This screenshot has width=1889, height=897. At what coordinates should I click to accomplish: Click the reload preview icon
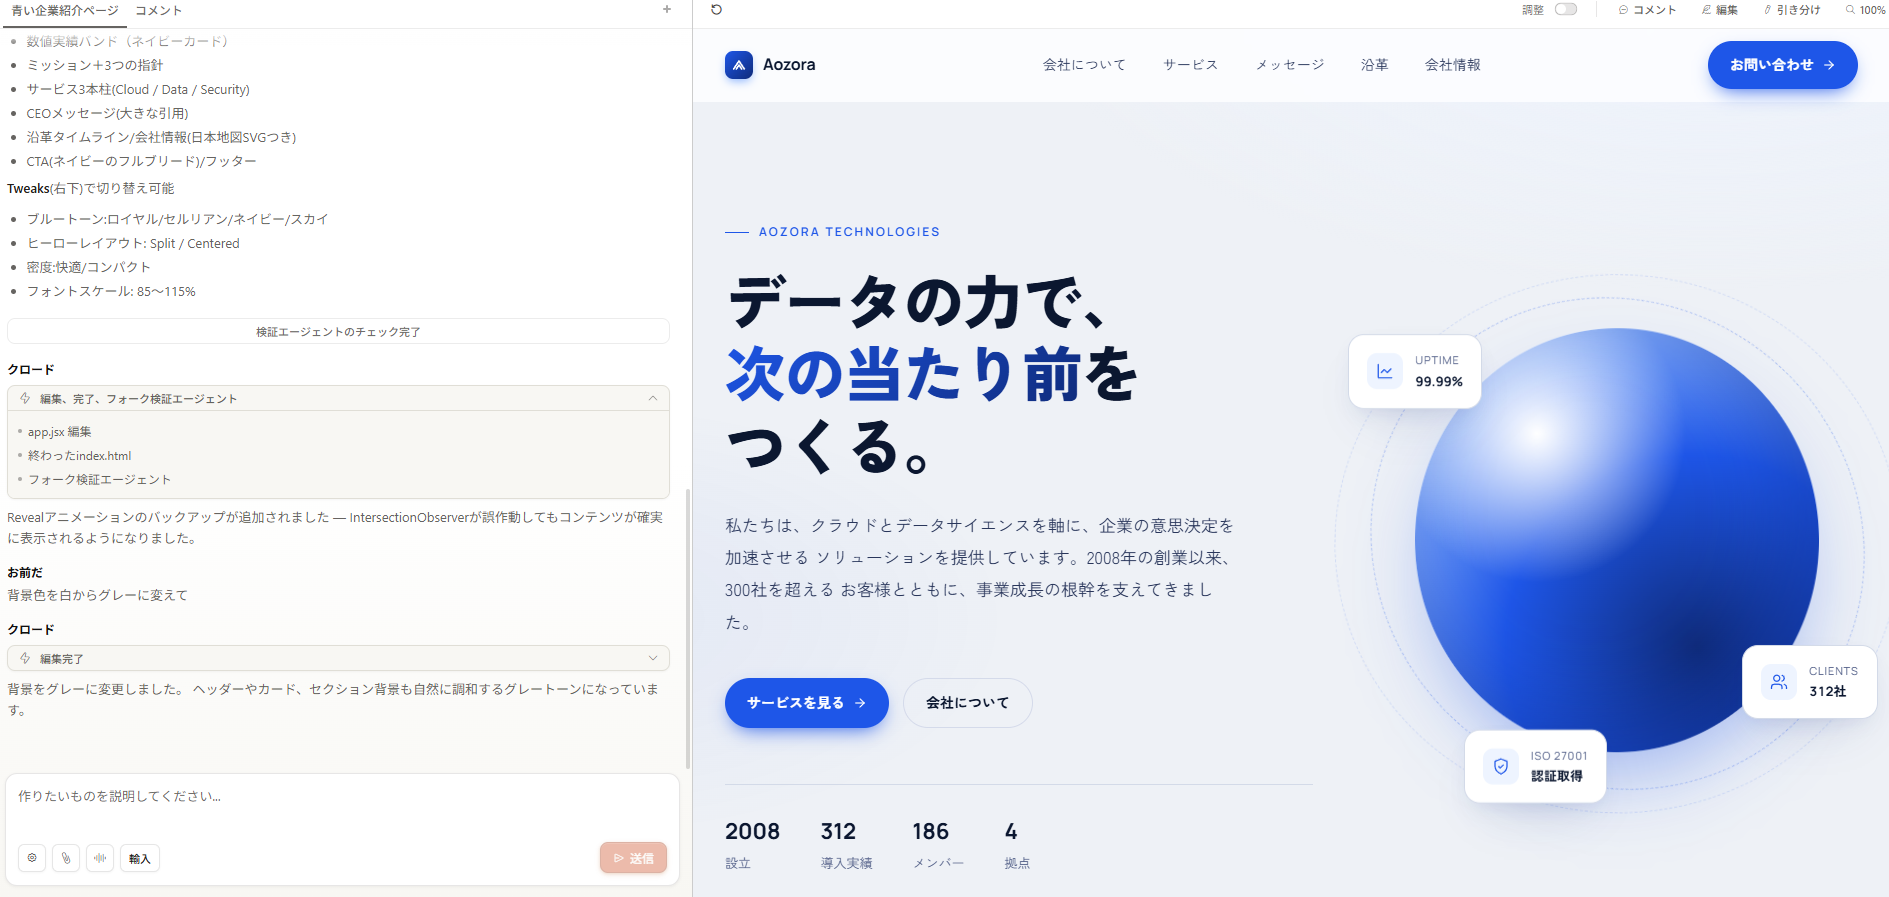coord(716,10)
